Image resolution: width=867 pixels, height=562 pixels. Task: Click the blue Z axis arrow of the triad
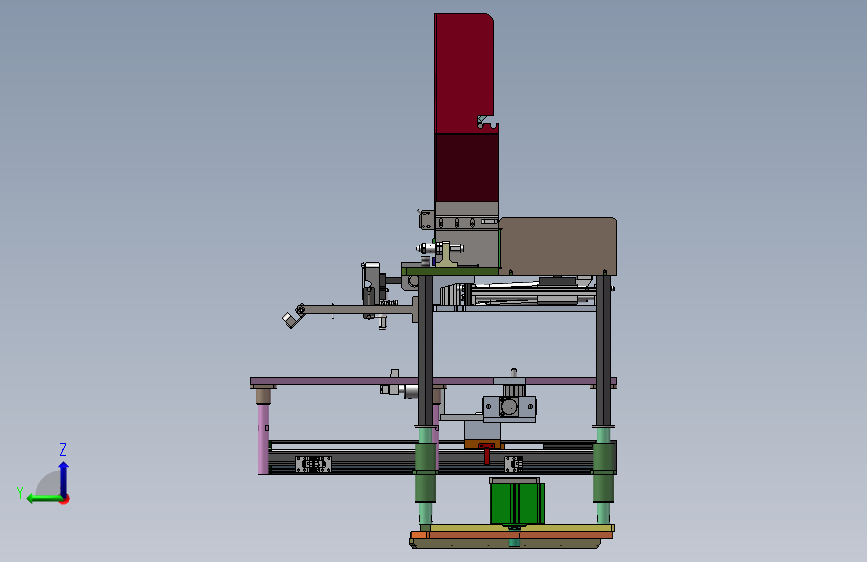click(x=64, y=478)
